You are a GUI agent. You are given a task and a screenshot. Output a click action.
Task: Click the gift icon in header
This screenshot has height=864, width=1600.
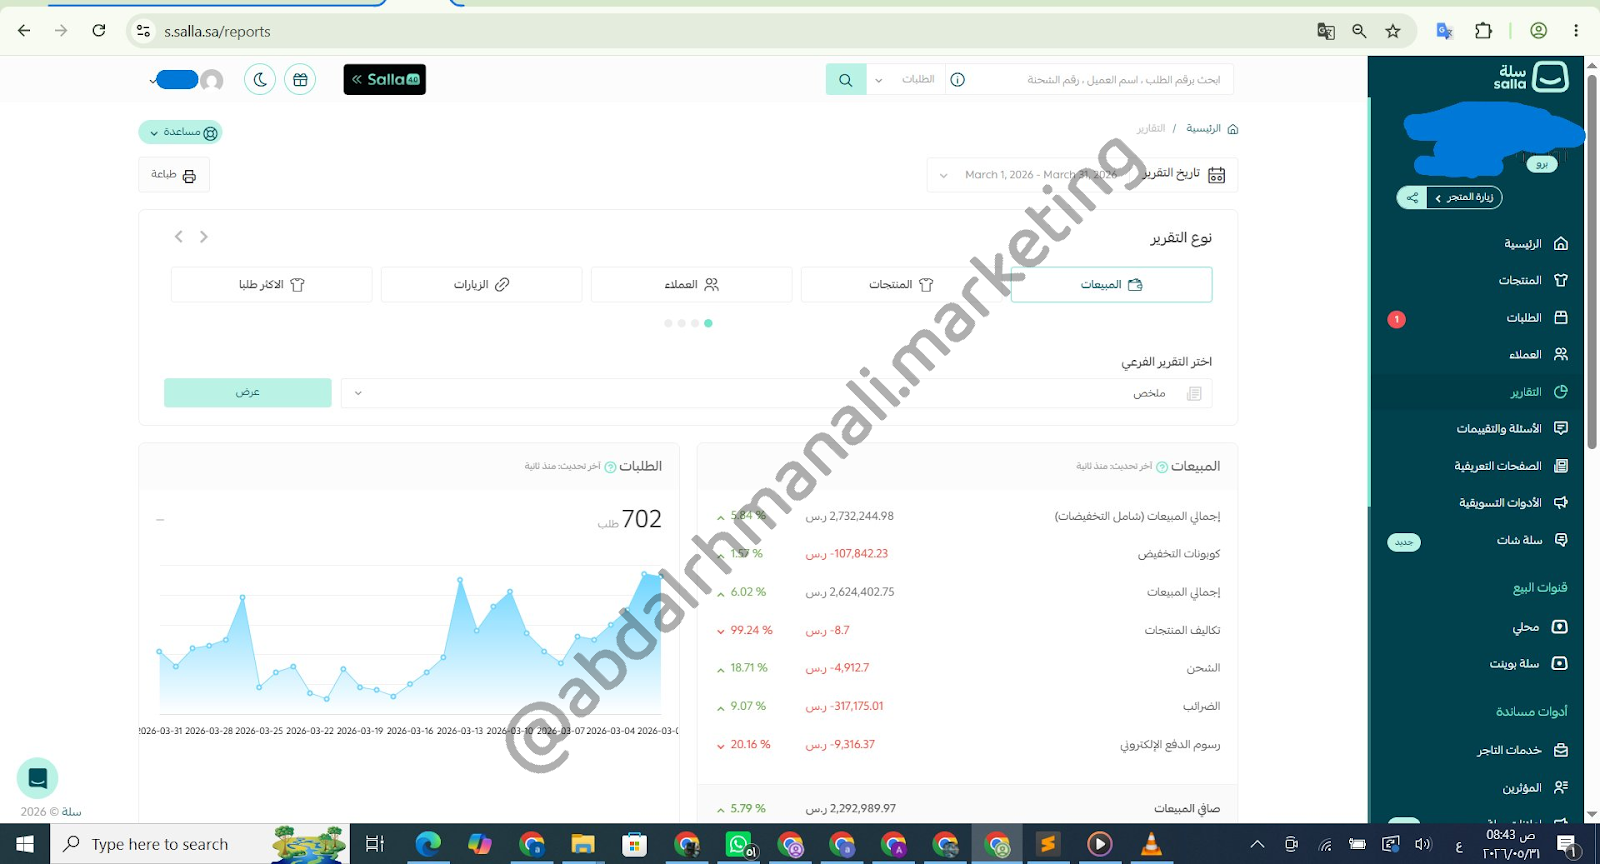(x=300, y=79)
